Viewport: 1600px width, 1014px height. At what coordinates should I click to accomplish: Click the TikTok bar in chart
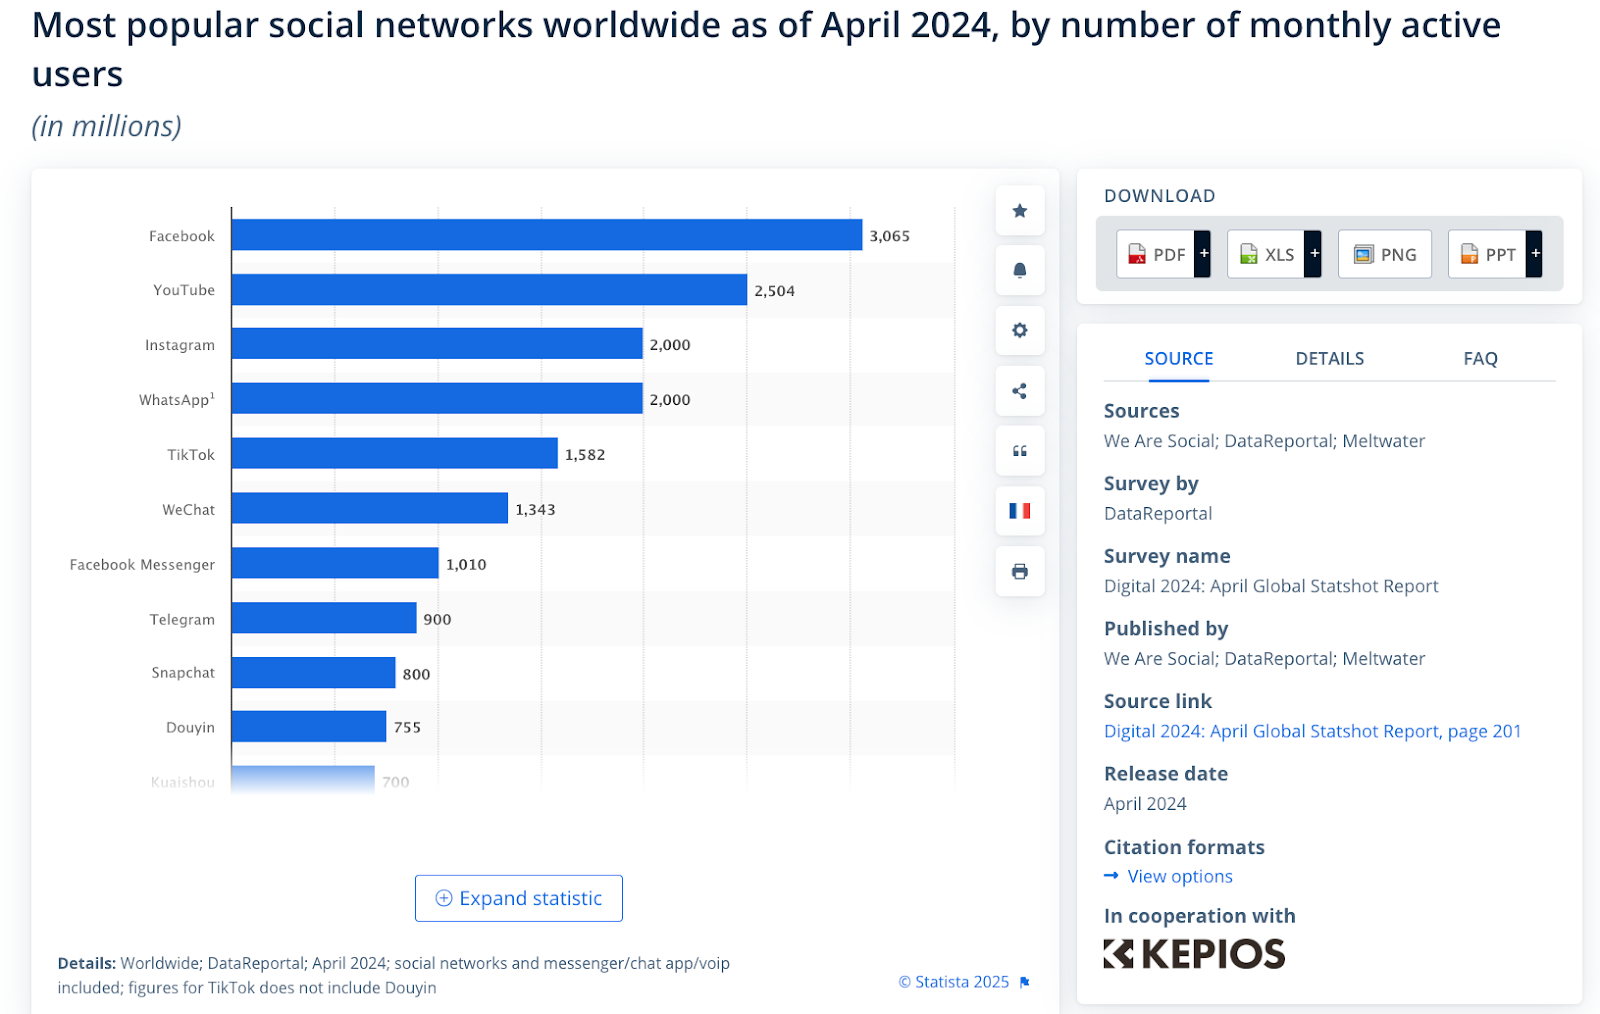[394, 453]
